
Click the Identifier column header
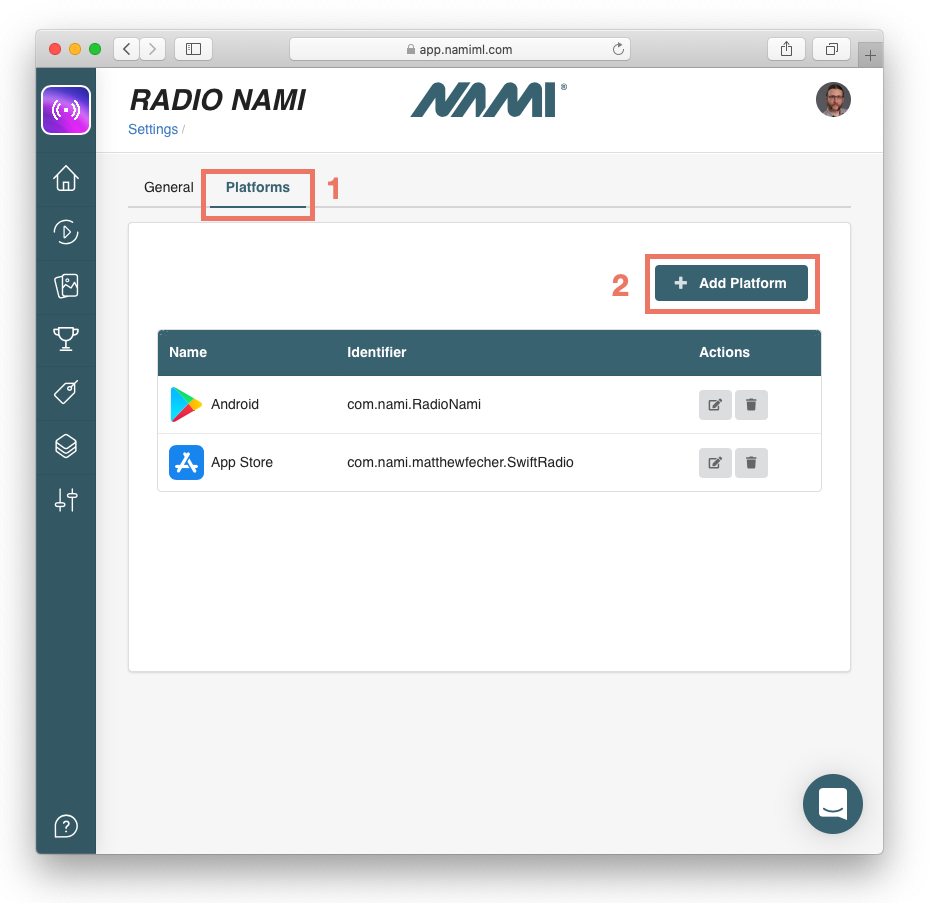(377, 352)
